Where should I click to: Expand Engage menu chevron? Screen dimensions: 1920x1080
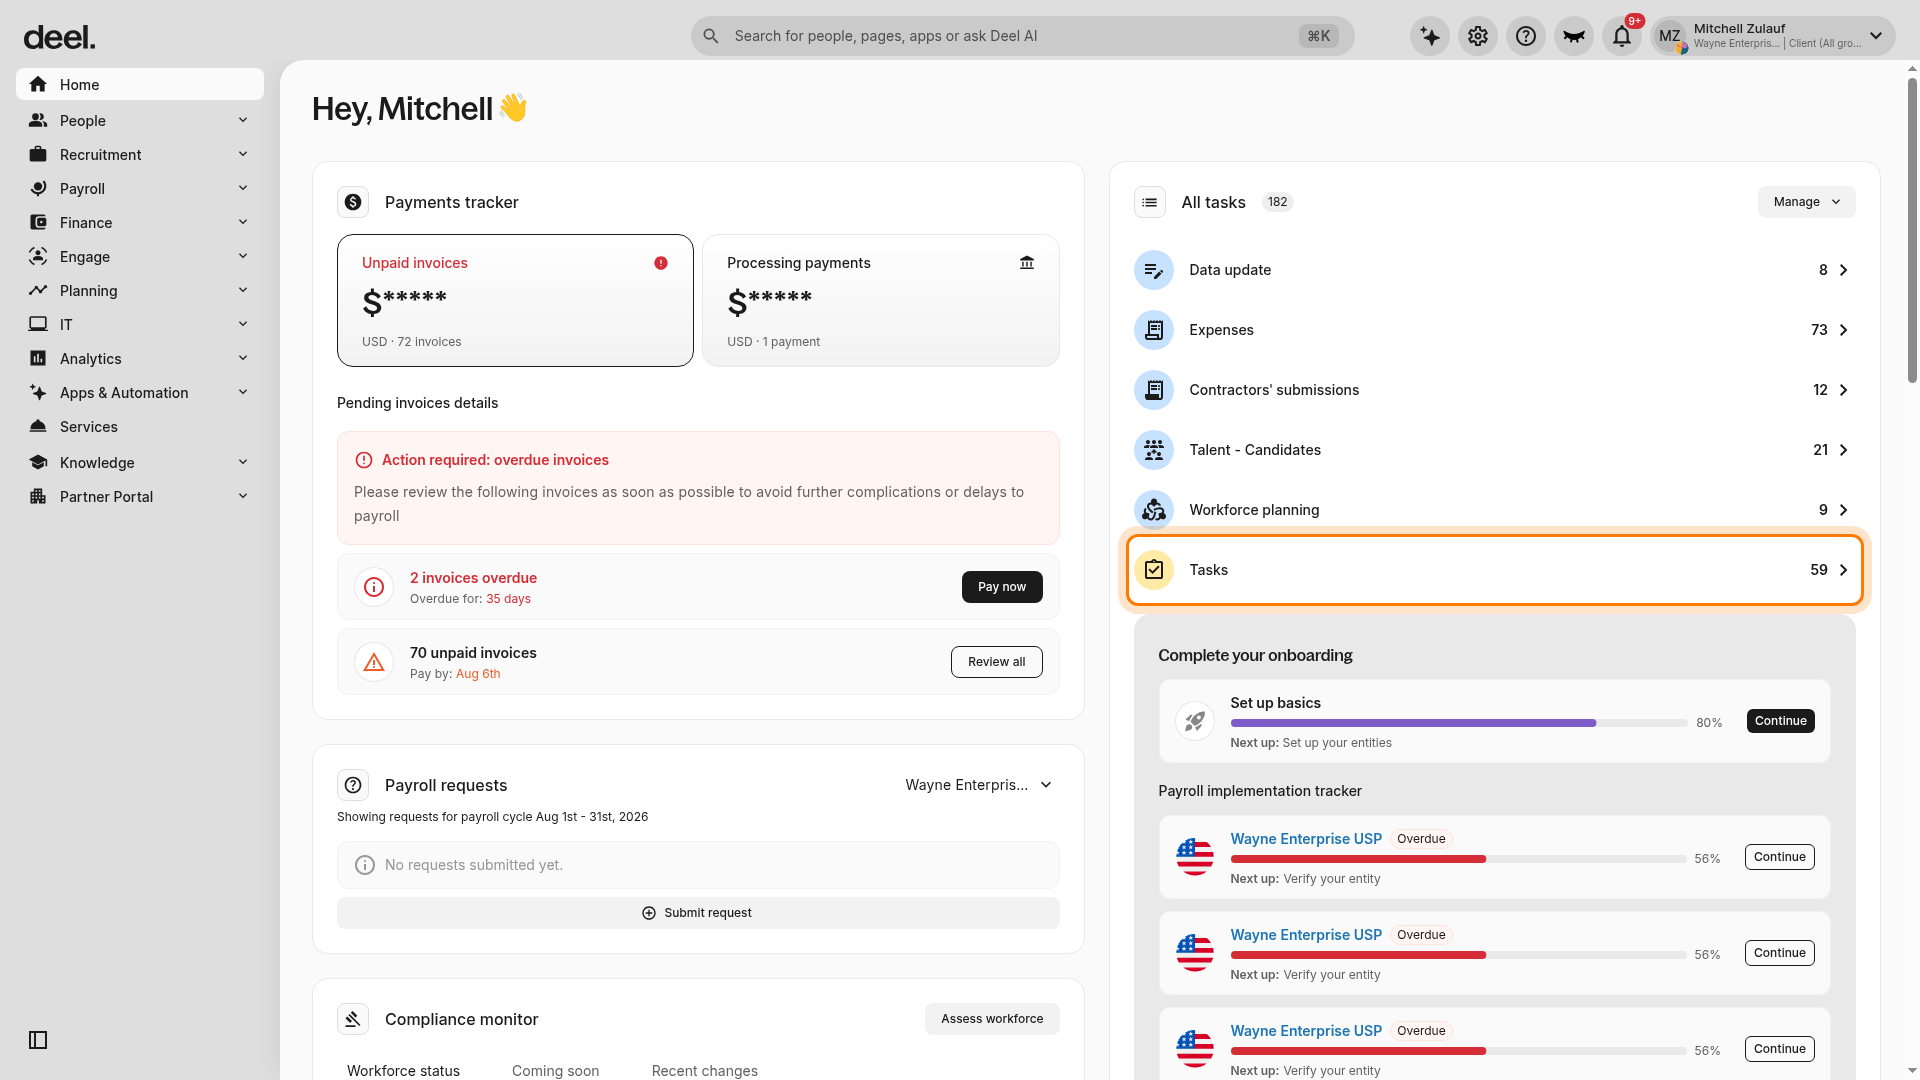point(243,256)
